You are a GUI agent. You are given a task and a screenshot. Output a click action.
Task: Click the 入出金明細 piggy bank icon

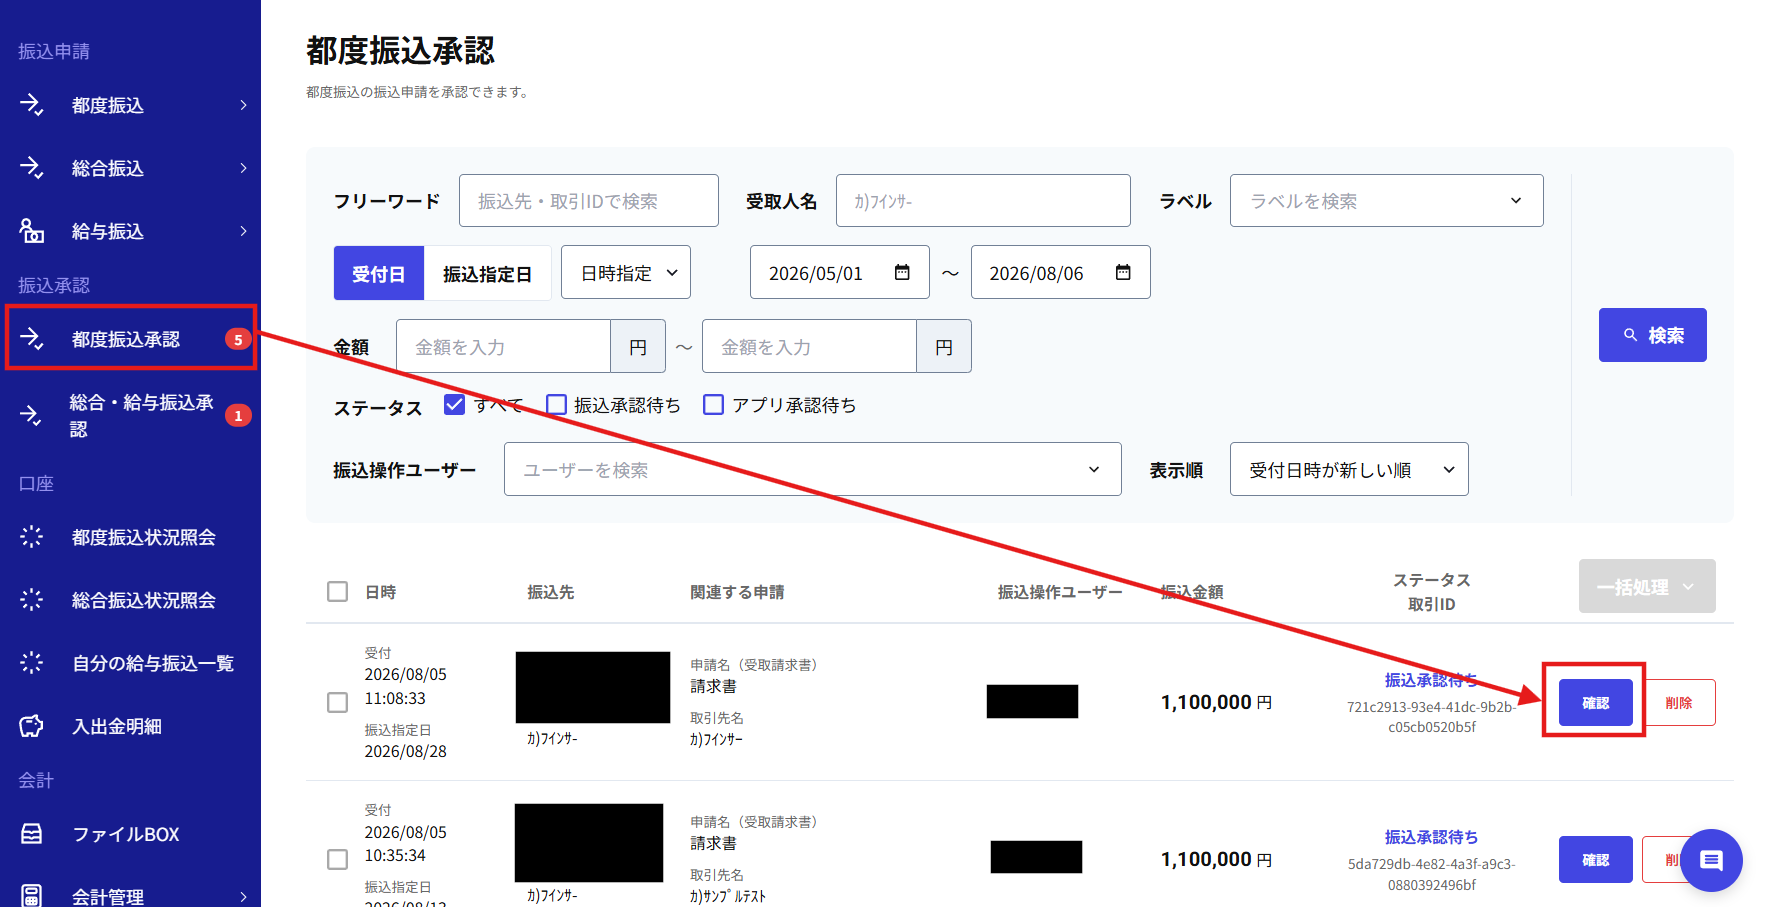coord(32,726)
